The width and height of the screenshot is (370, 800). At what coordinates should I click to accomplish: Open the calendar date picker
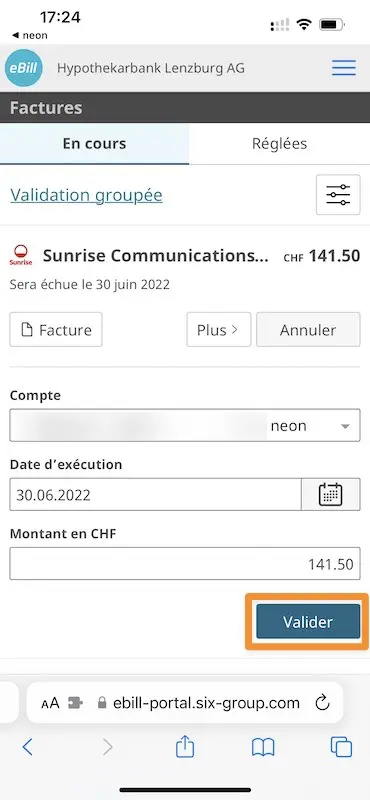(331, 494)
